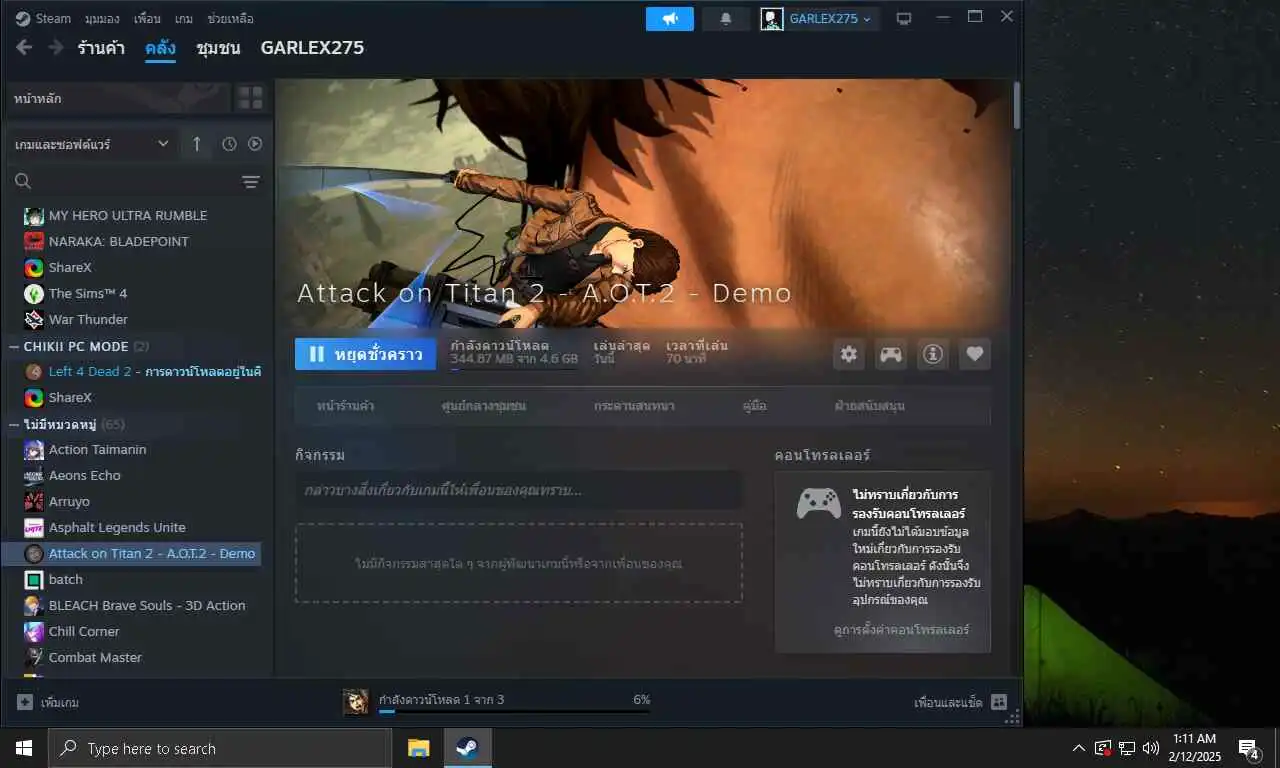This screenshot has height=768, width=1280.
Task: Click the activity post text box
Action: point(518,491)
